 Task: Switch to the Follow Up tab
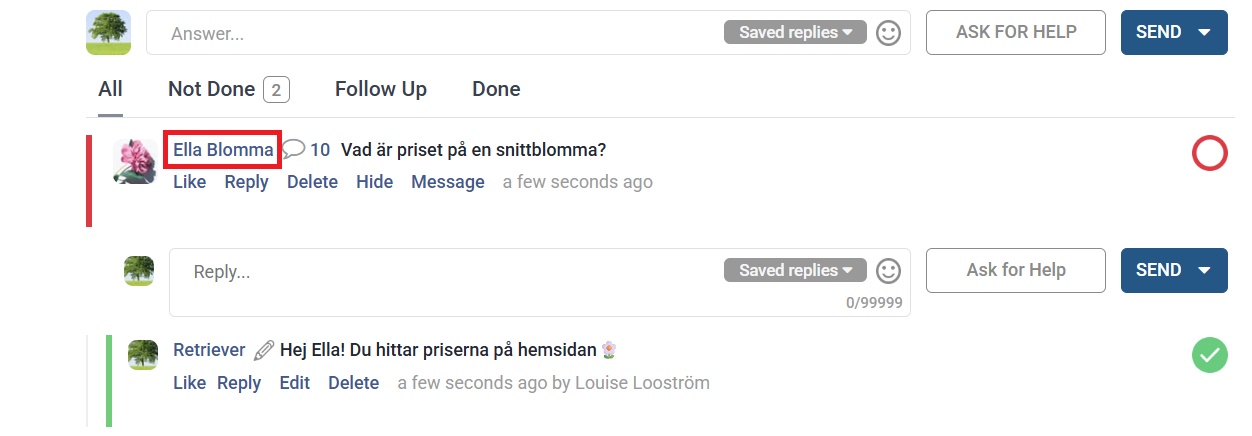tap(381, 89)
